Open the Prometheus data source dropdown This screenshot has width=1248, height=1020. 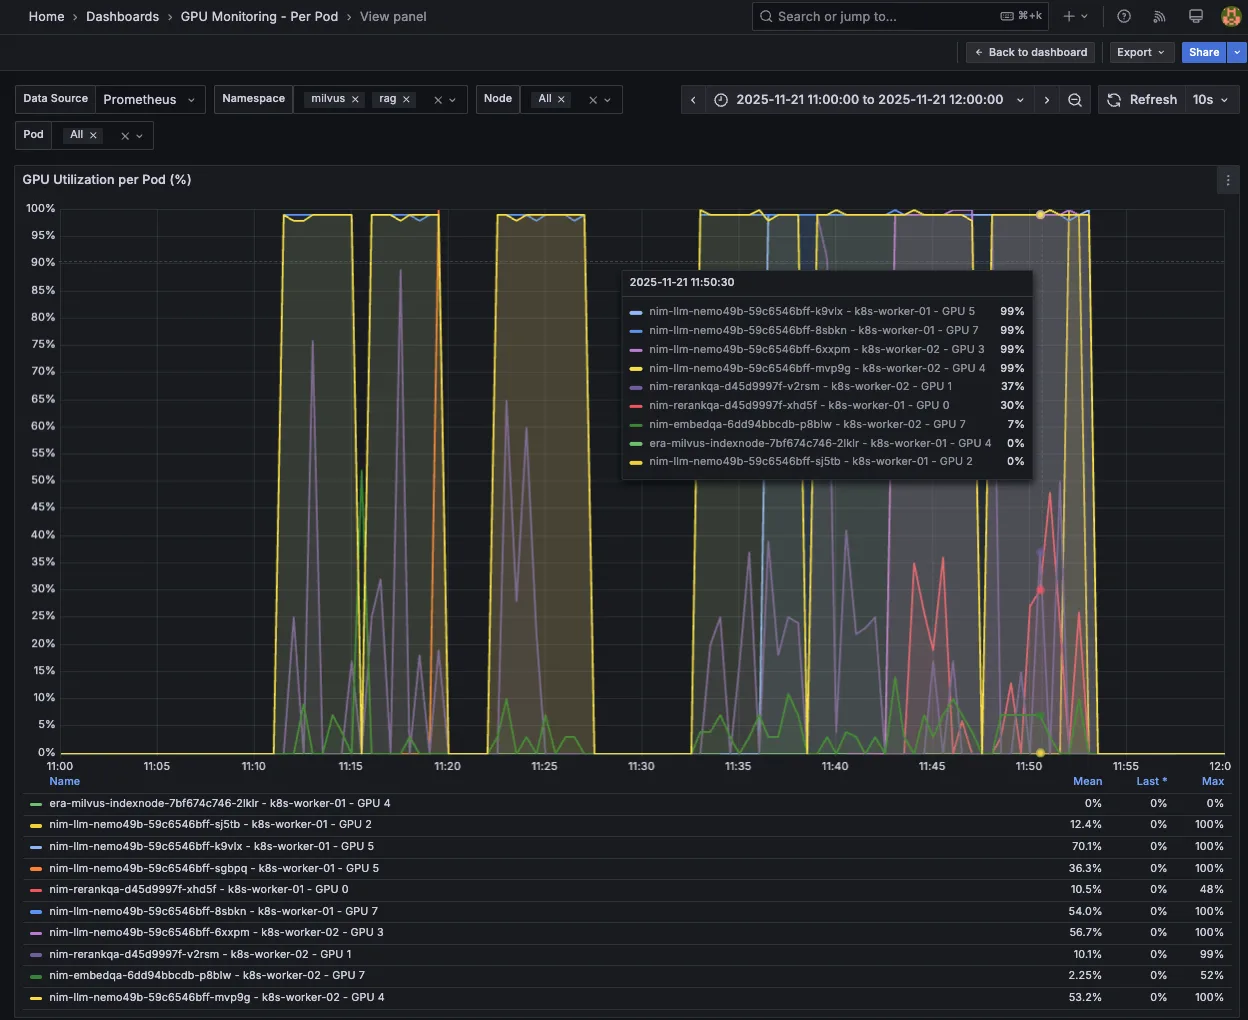click(150, 99)
